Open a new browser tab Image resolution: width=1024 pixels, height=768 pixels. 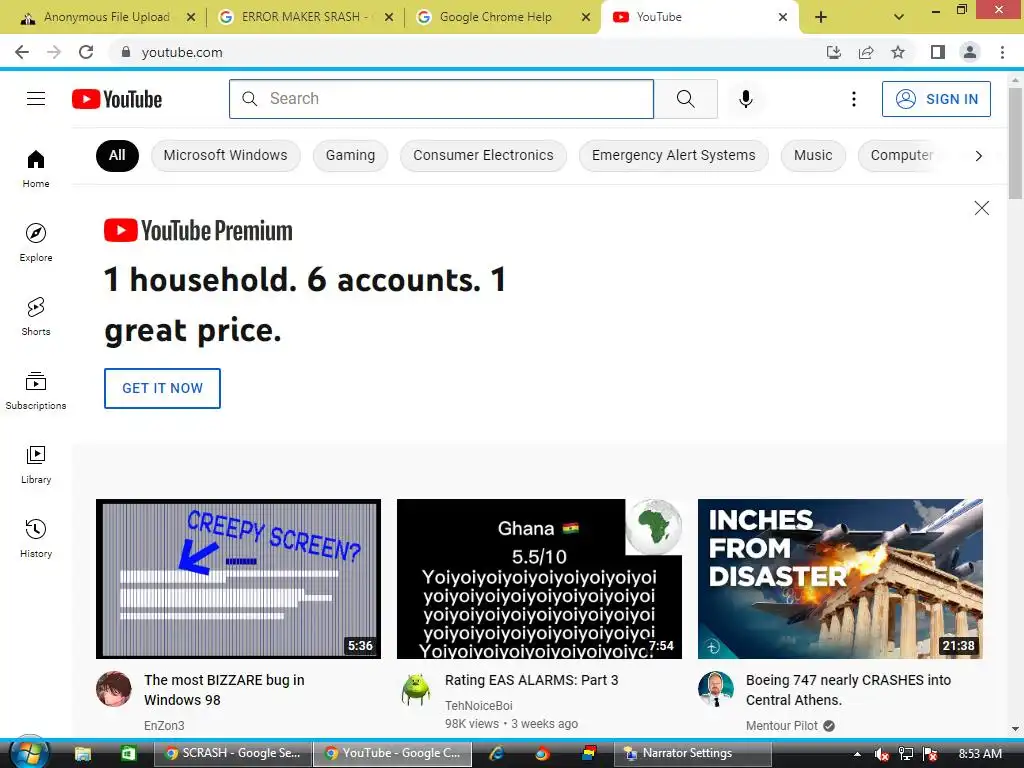tap(821, 17)
